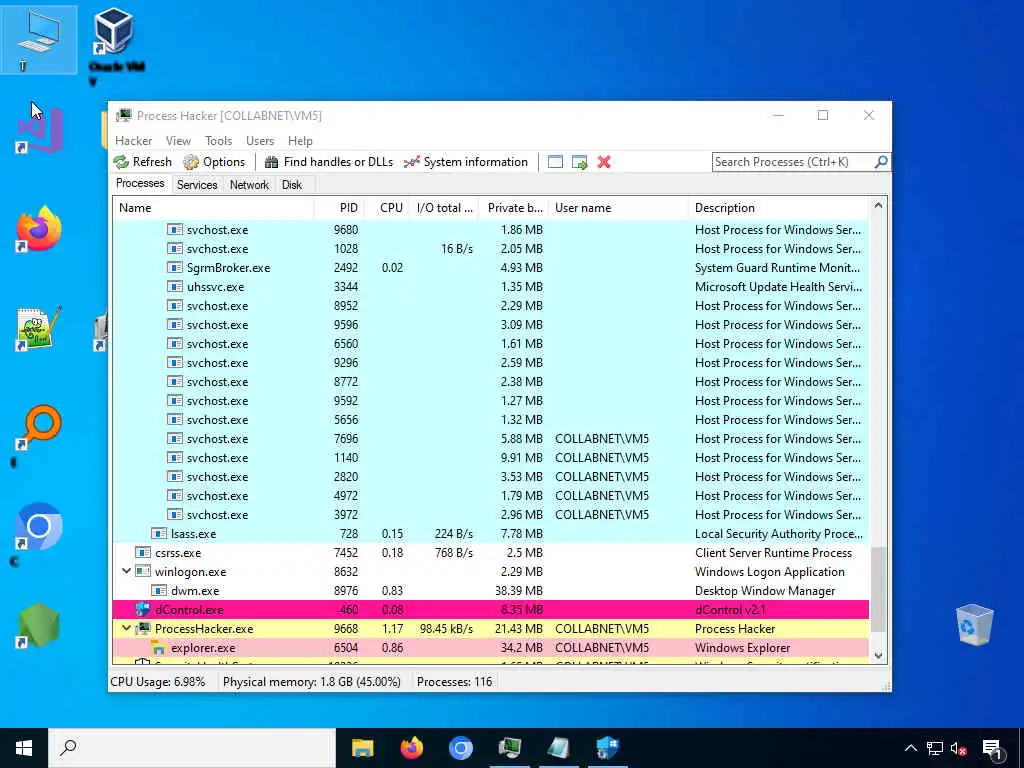Click the taskbar search box
1024x768 pixels.
pyautogui.click(x=192, y=748)
